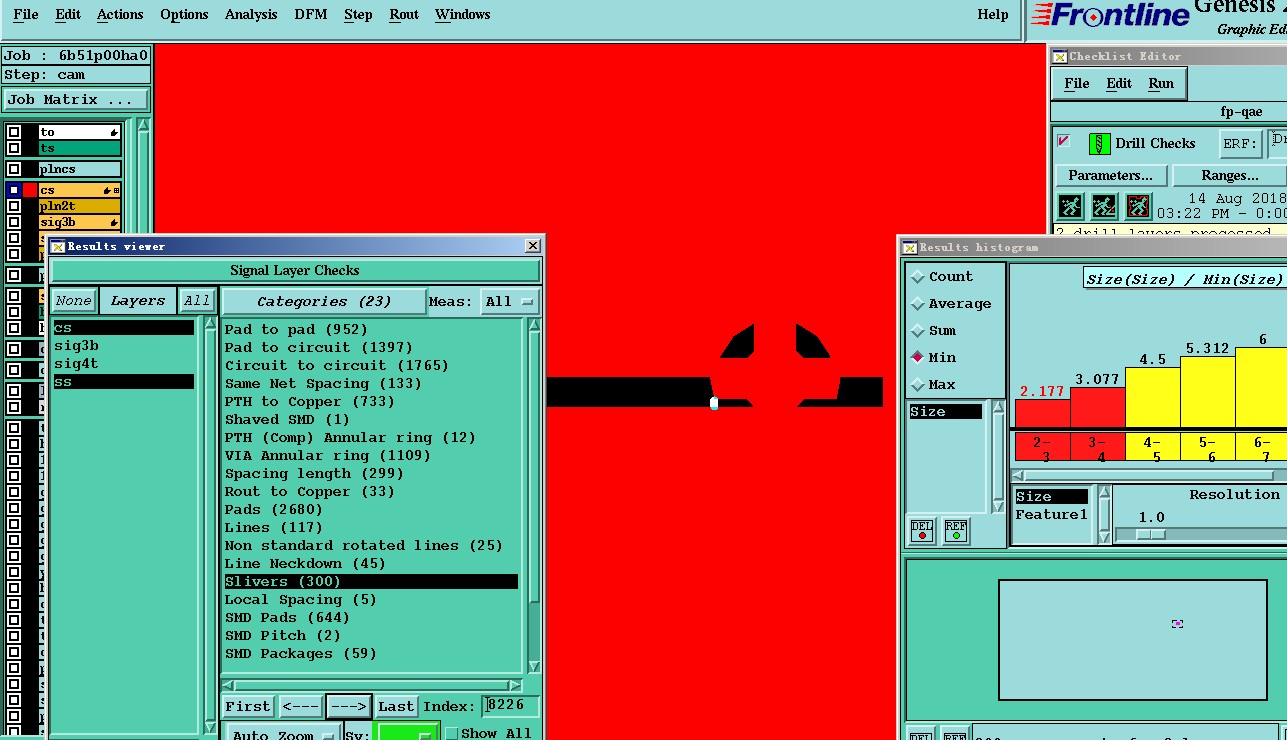
Task: Click the Index input field
Action: [511, 706]
